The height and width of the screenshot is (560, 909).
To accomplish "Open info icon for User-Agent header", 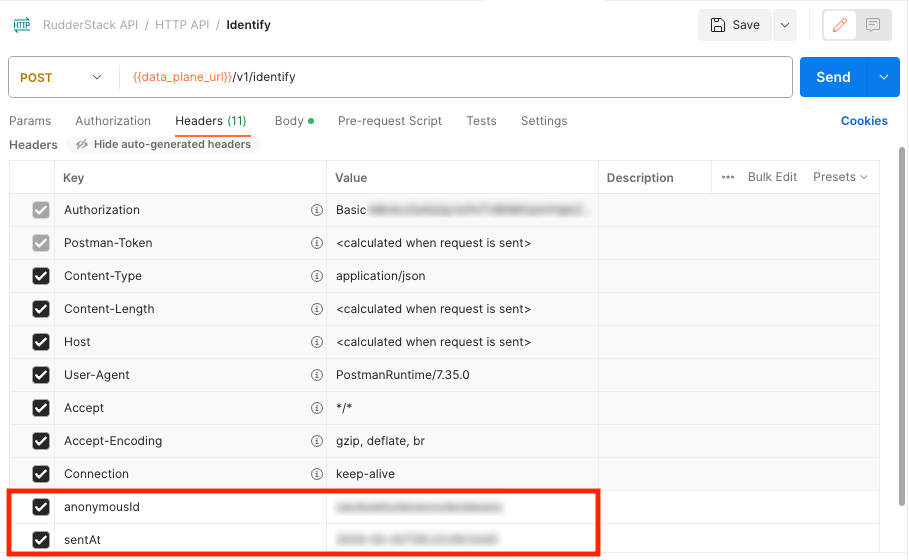I will tap(317, 375).
